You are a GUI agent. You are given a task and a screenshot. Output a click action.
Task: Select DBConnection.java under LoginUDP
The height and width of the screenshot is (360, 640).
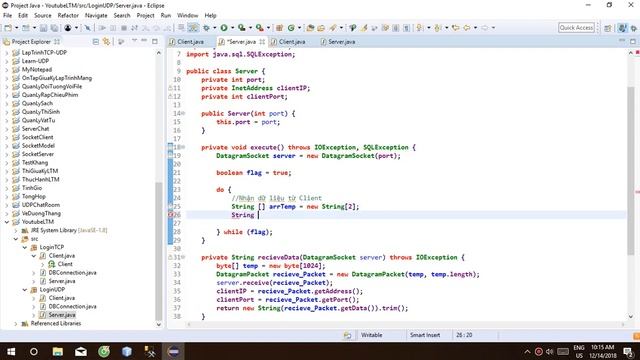[x=72, y=307]
